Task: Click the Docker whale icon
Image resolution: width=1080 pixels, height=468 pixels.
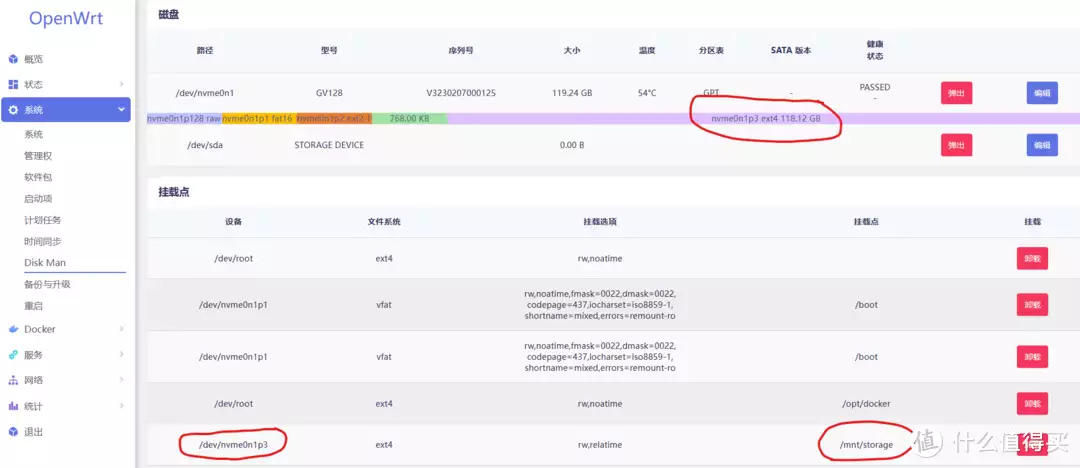Action: click(x=13, y=329)
